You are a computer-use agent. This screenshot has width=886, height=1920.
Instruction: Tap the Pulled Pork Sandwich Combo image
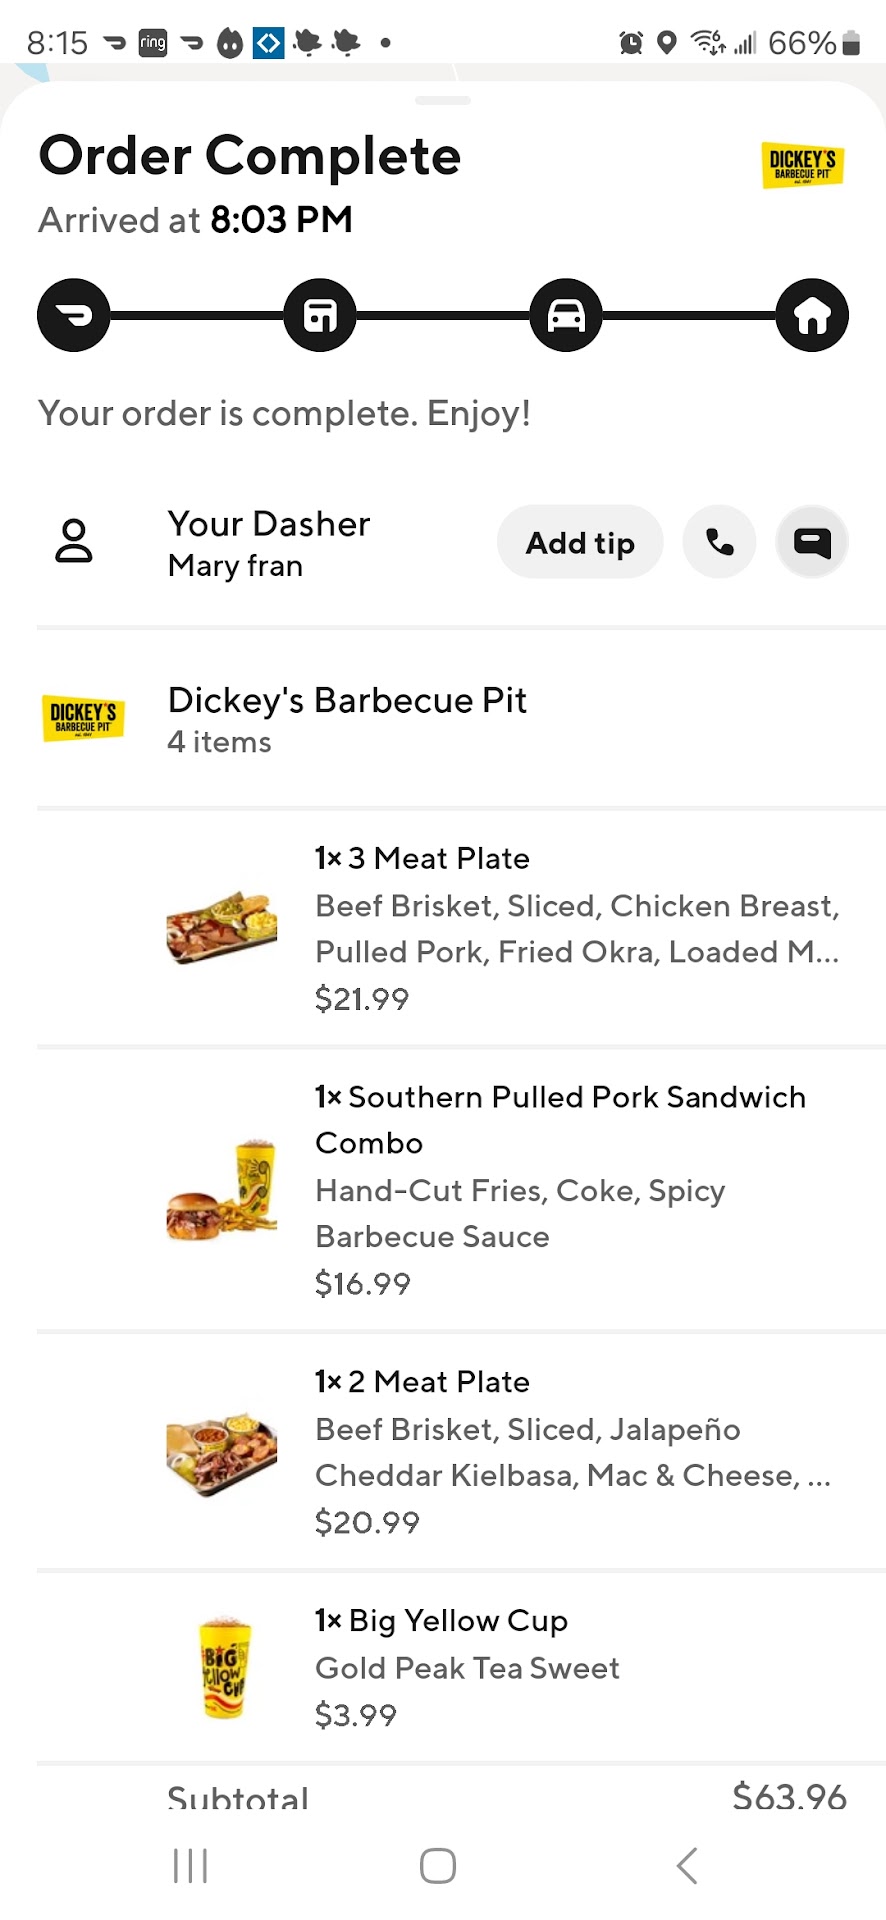(x=221, y=1190)
